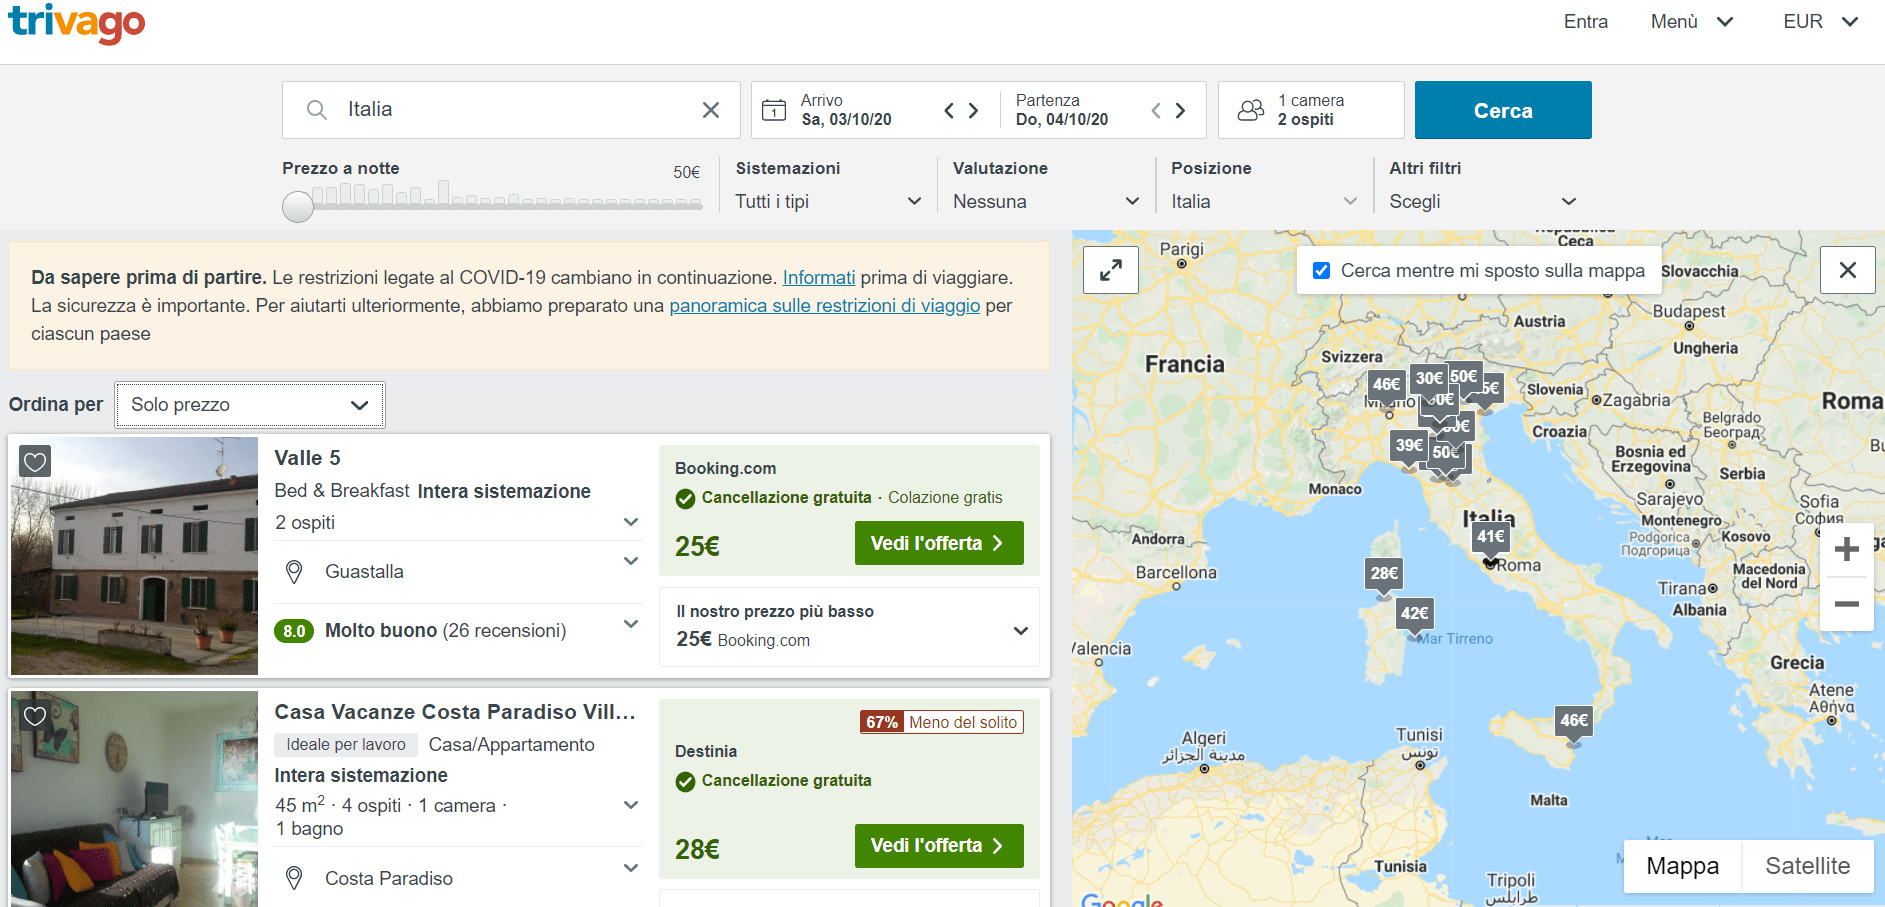Open the Valle 5 property photo

click(134, 556)
